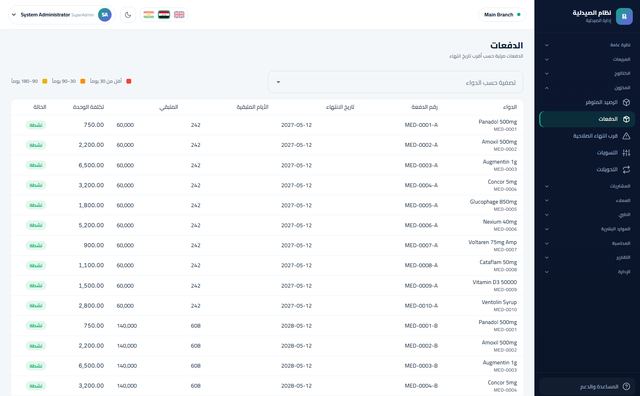Click the Augmentin 1g row with MED-0003-A
Image resolution: width=640 pixels, height=396 pixels.
click(267, 165)
